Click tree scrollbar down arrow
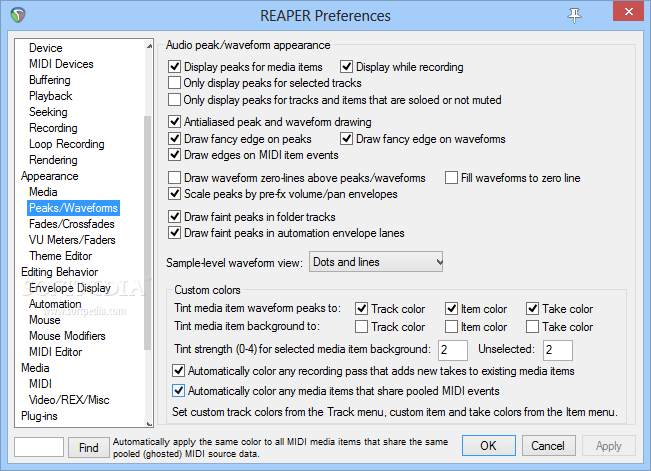Viewport: 651px width, 471px height. pyautogui.click(x=149, y=422)
